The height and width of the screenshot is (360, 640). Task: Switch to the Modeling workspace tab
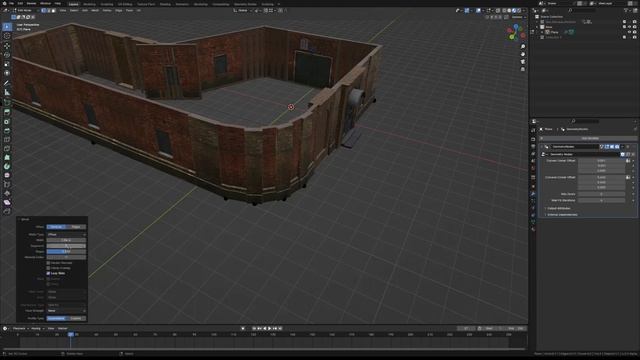(89, 4)
